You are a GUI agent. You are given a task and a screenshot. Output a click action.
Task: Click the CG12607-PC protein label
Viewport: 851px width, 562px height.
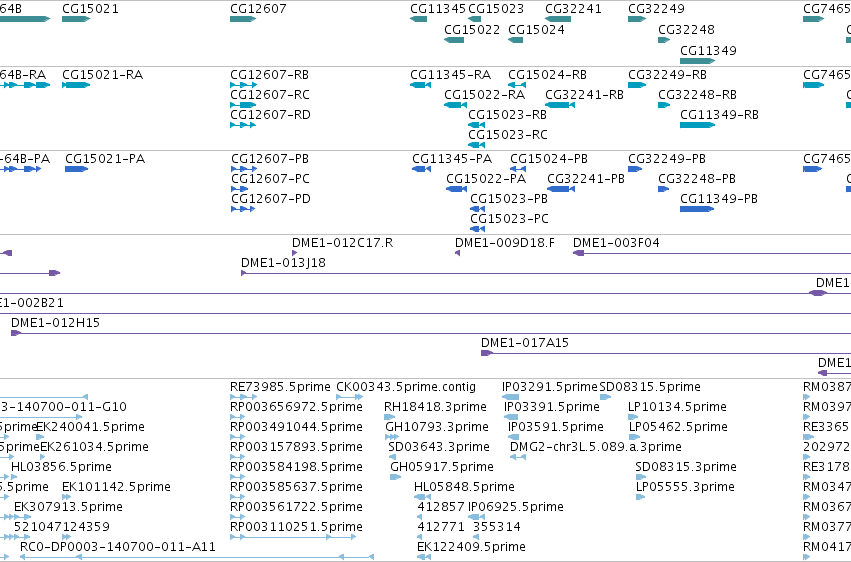coord(271,178)
